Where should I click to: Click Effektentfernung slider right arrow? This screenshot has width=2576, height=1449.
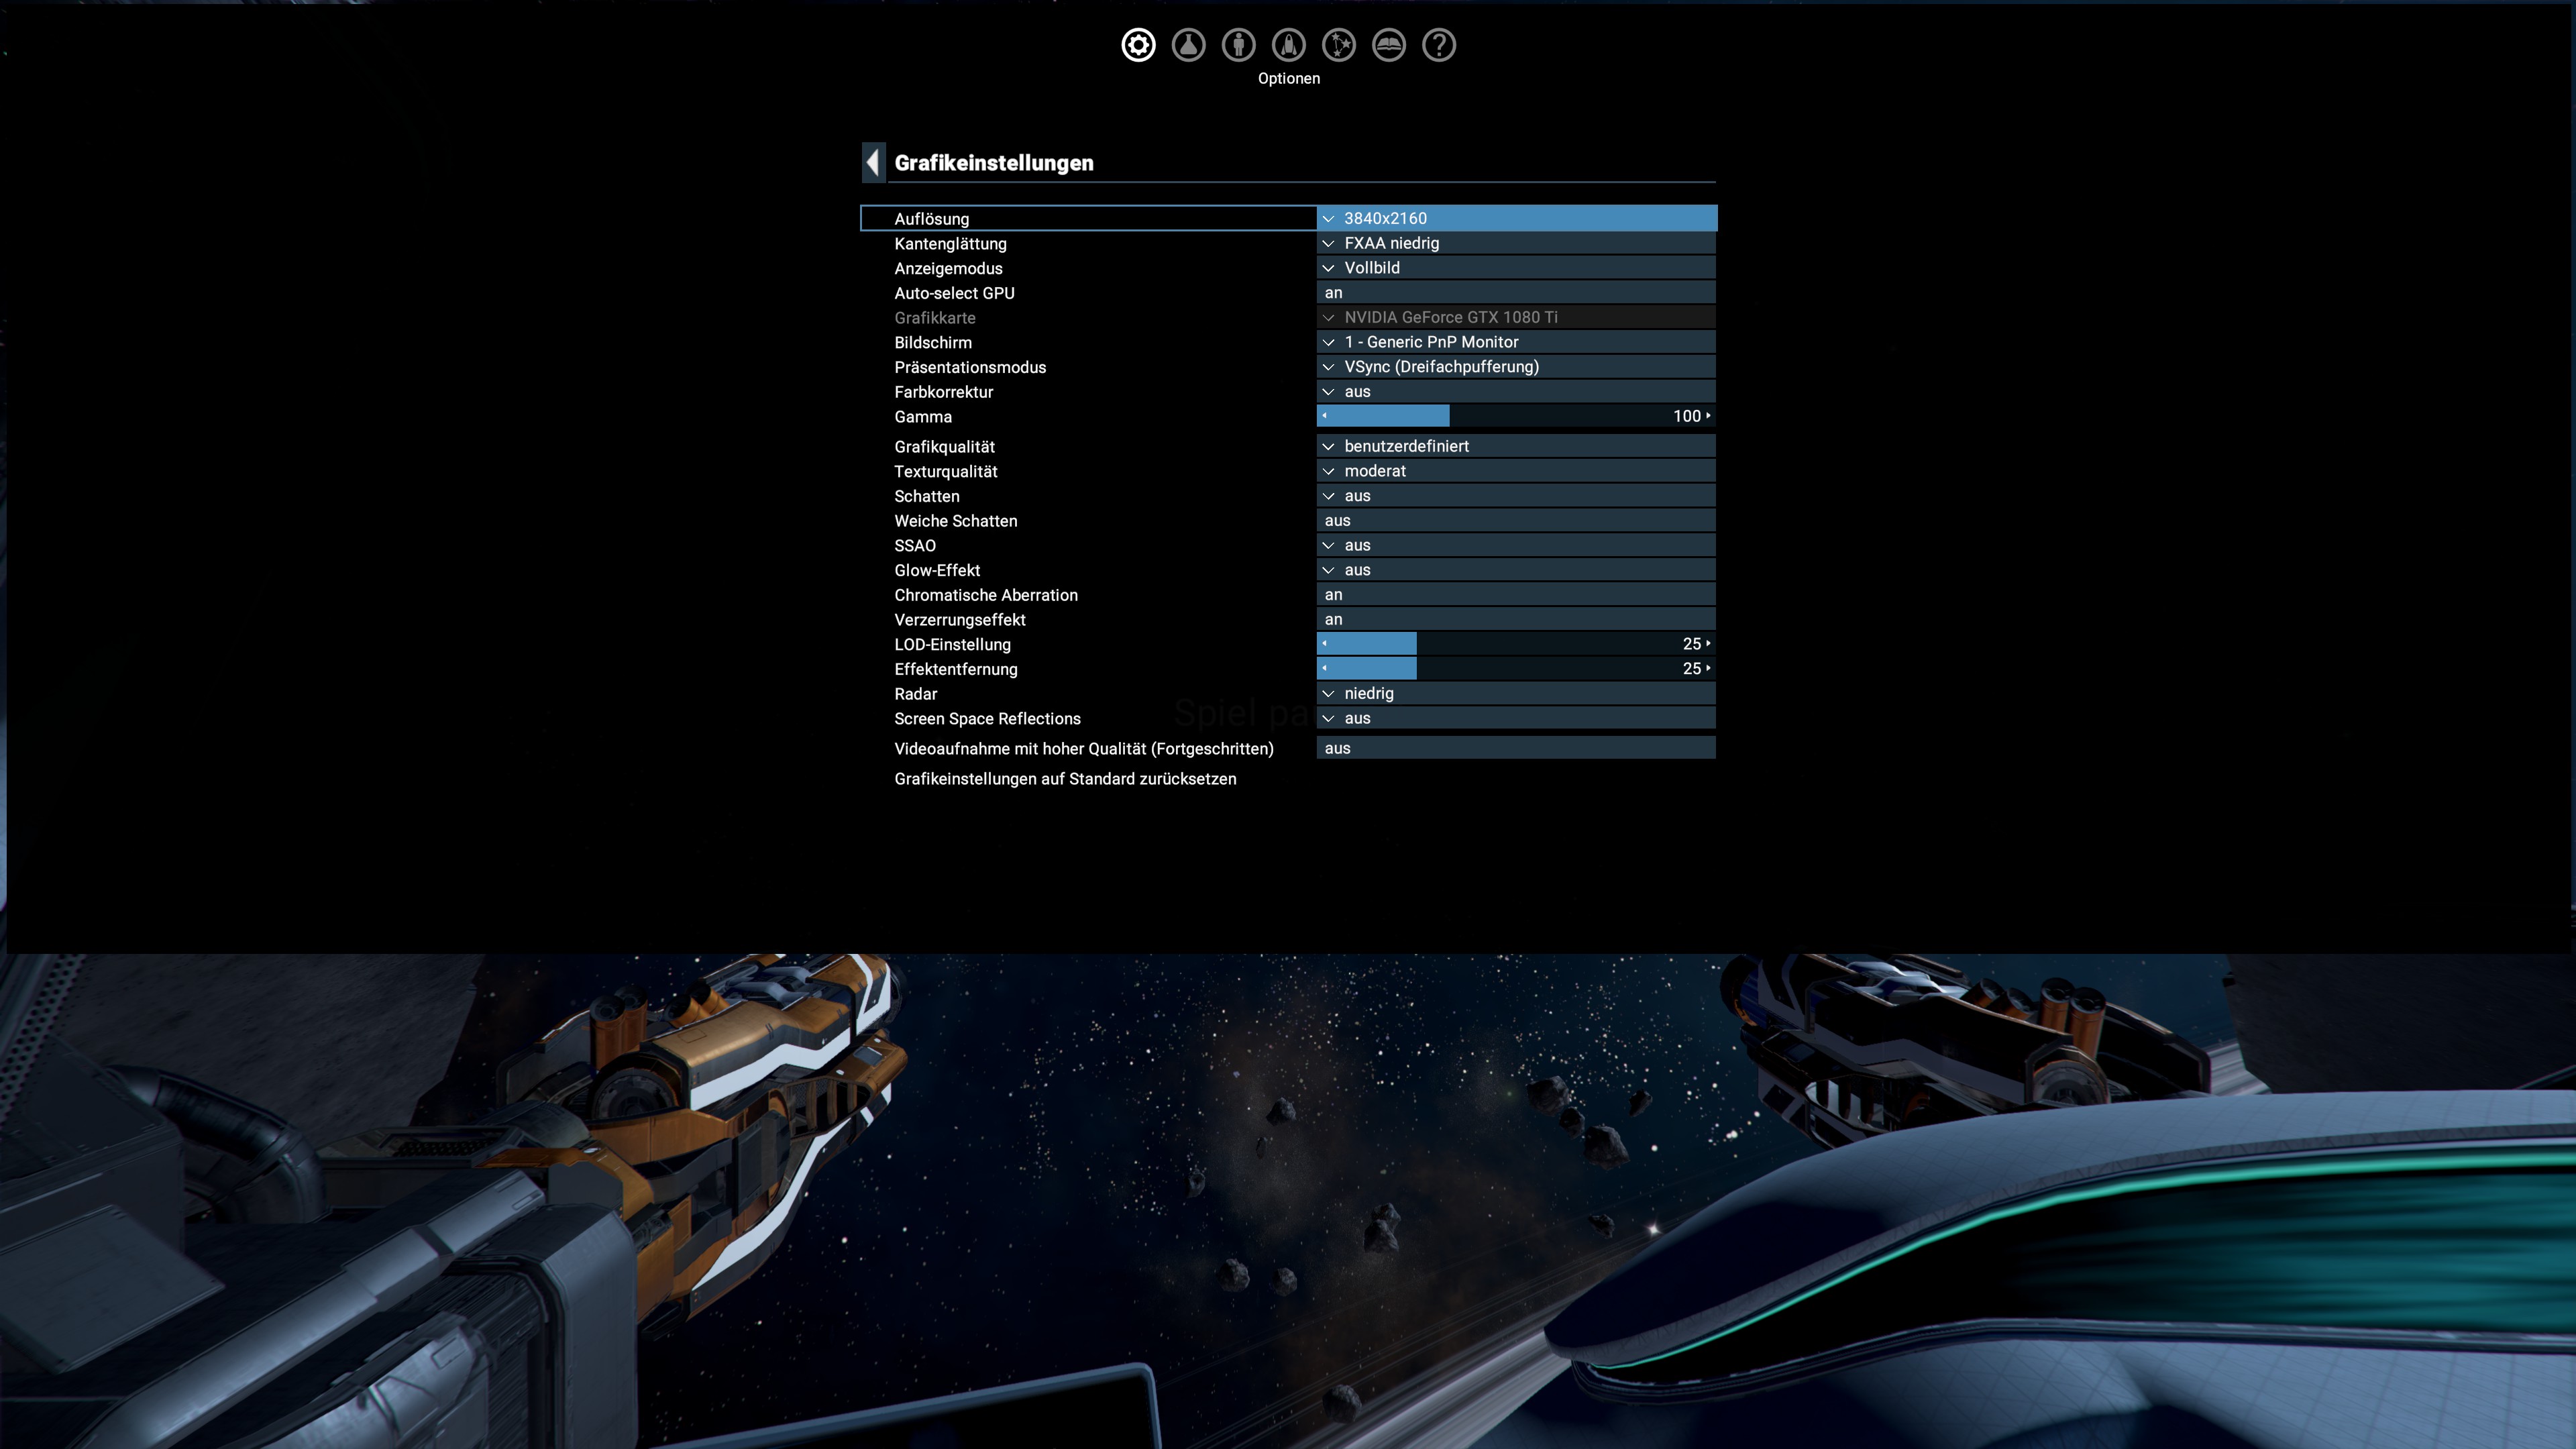(x=1708, y=669)
